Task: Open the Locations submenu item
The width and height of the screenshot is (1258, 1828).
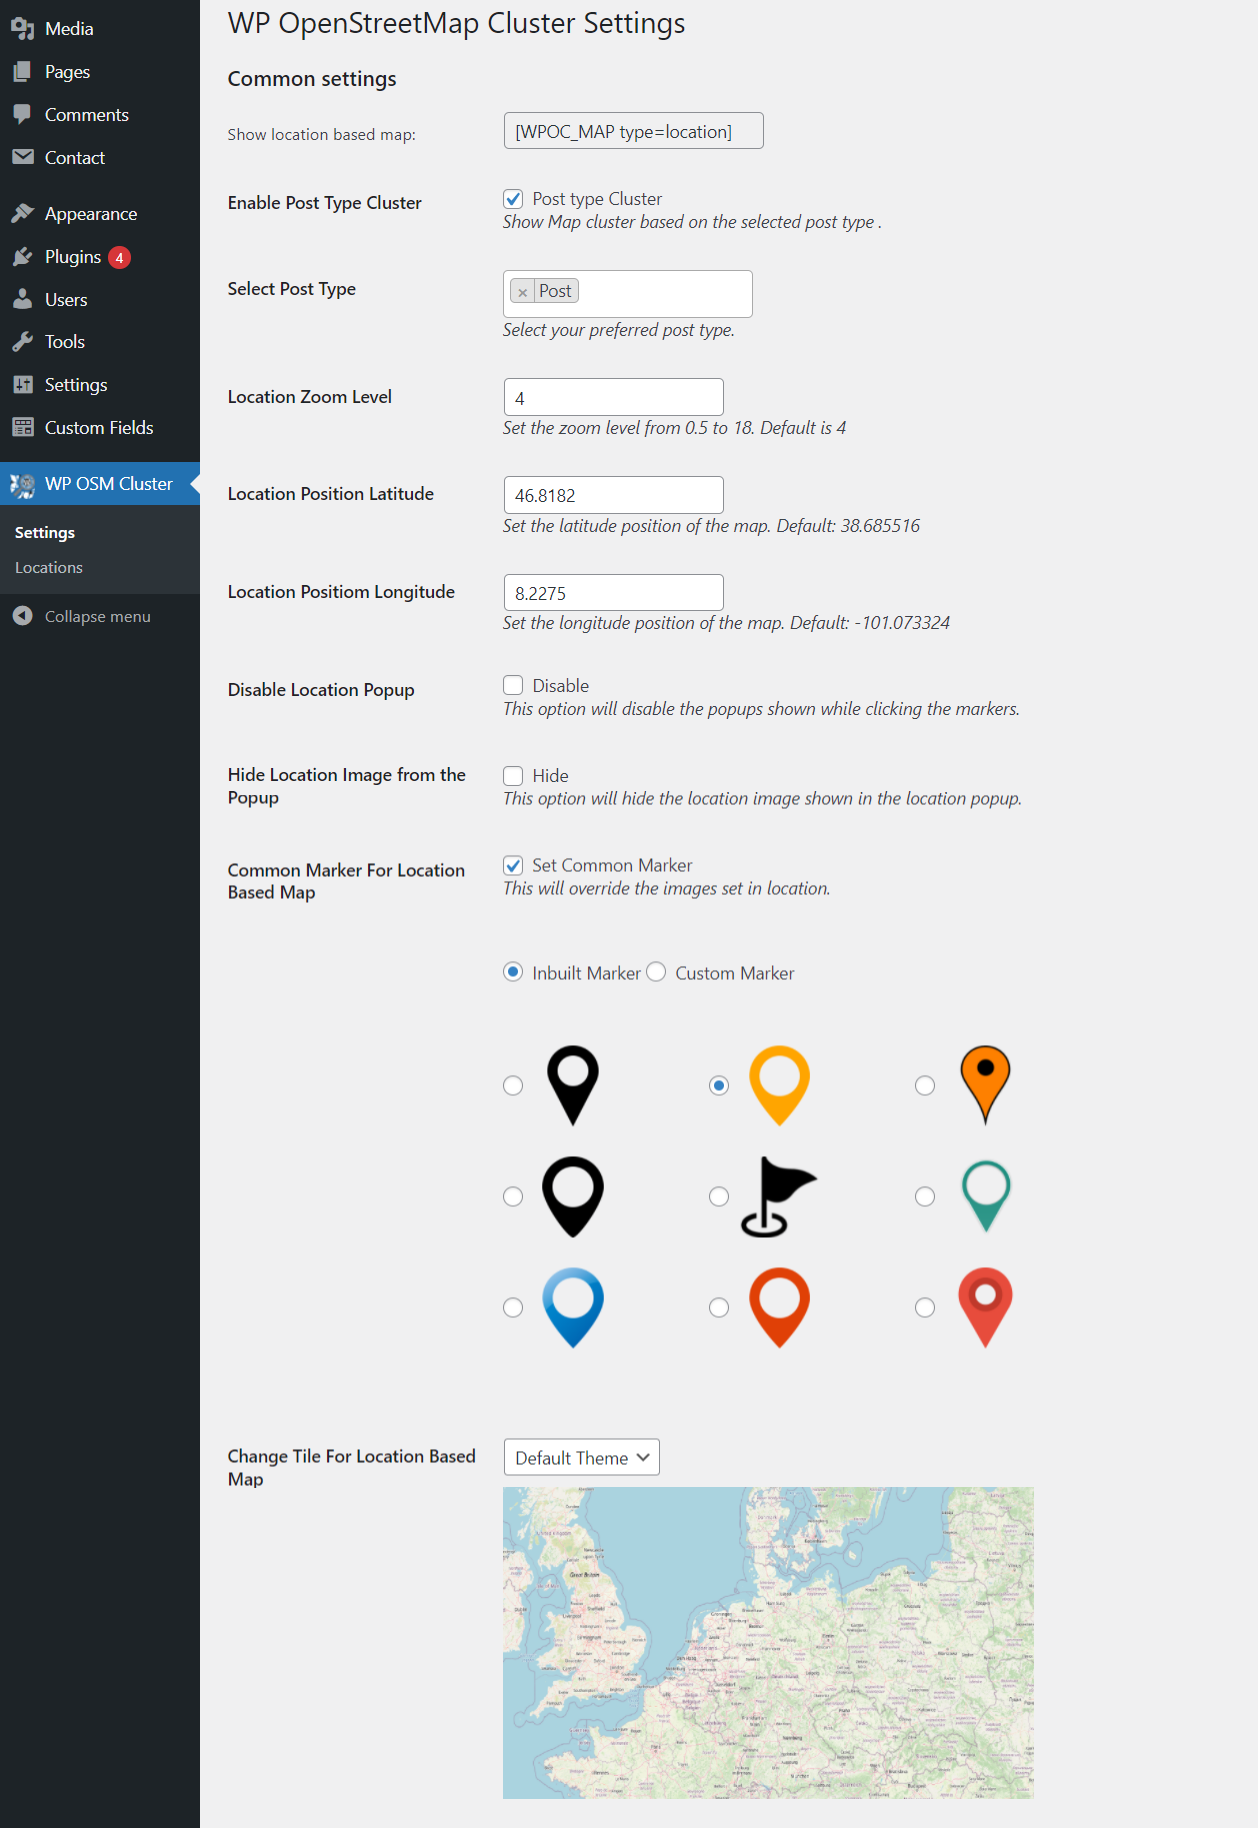Action: tap(49, 567)
